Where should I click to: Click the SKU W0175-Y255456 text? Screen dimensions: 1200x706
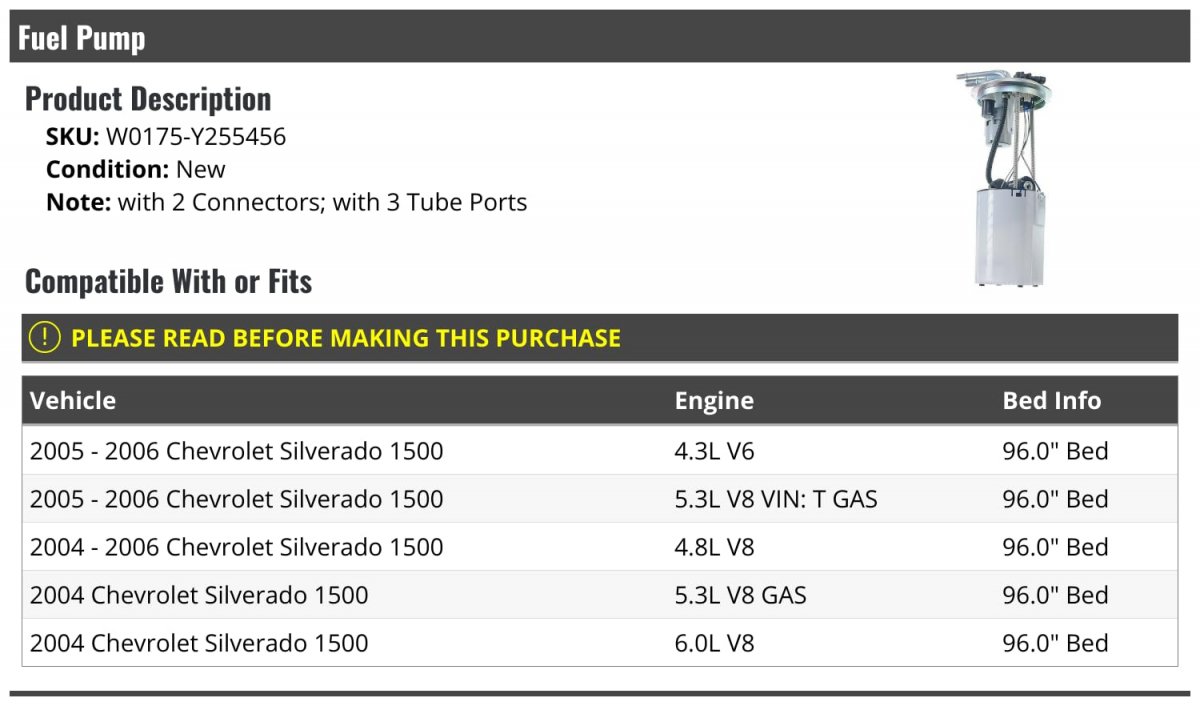tap(166, 137)
